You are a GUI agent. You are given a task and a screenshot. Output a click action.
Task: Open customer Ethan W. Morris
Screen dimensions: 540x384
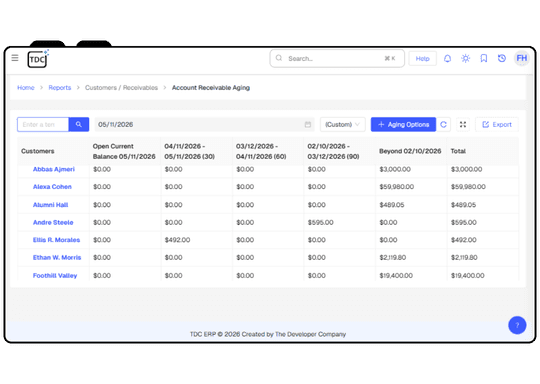57,257
